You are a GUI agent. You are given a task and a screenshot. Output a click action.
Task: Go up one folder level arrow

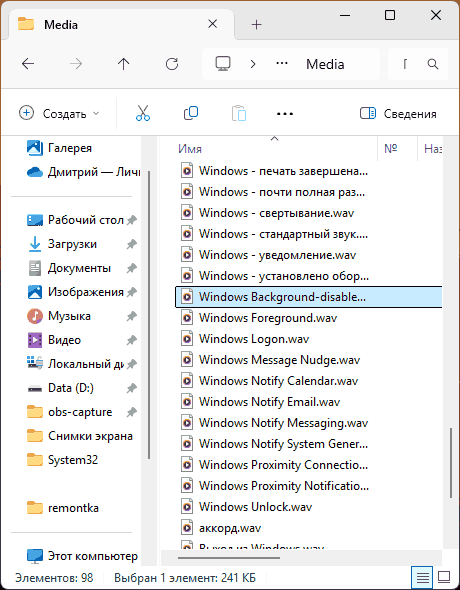[x=123, y=64]
